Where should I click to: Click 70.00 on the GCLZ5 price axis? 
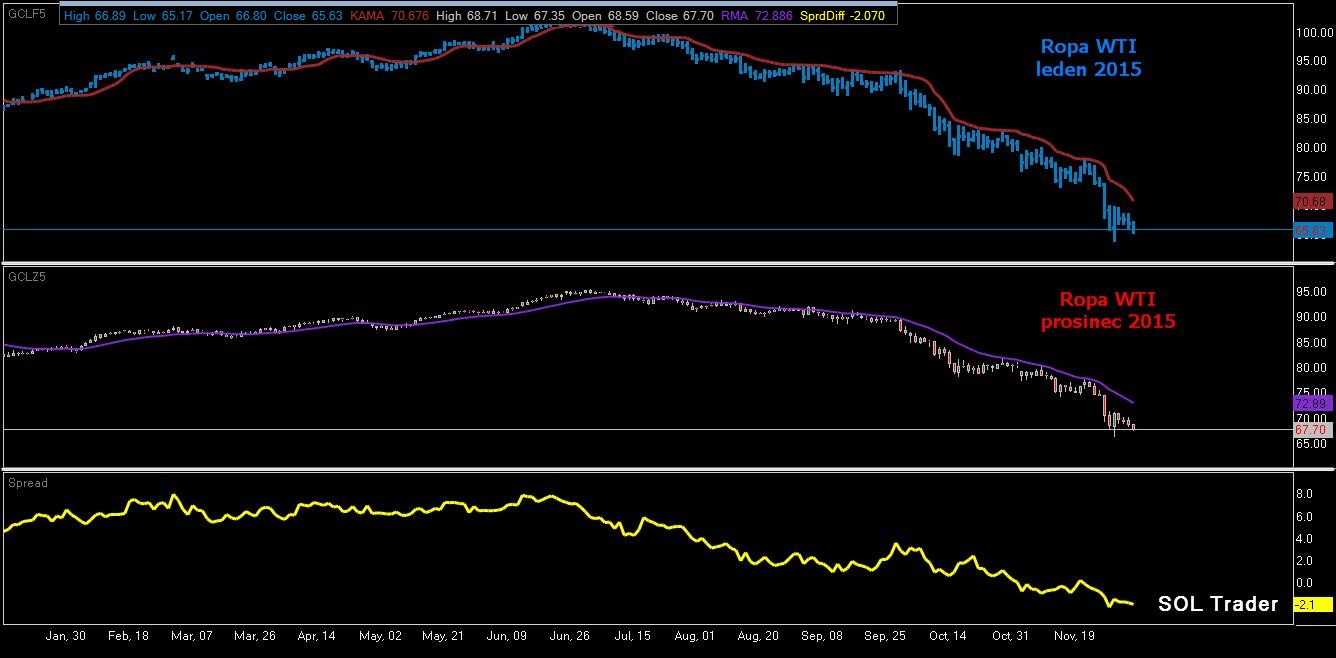click(x=1312, y=417)
